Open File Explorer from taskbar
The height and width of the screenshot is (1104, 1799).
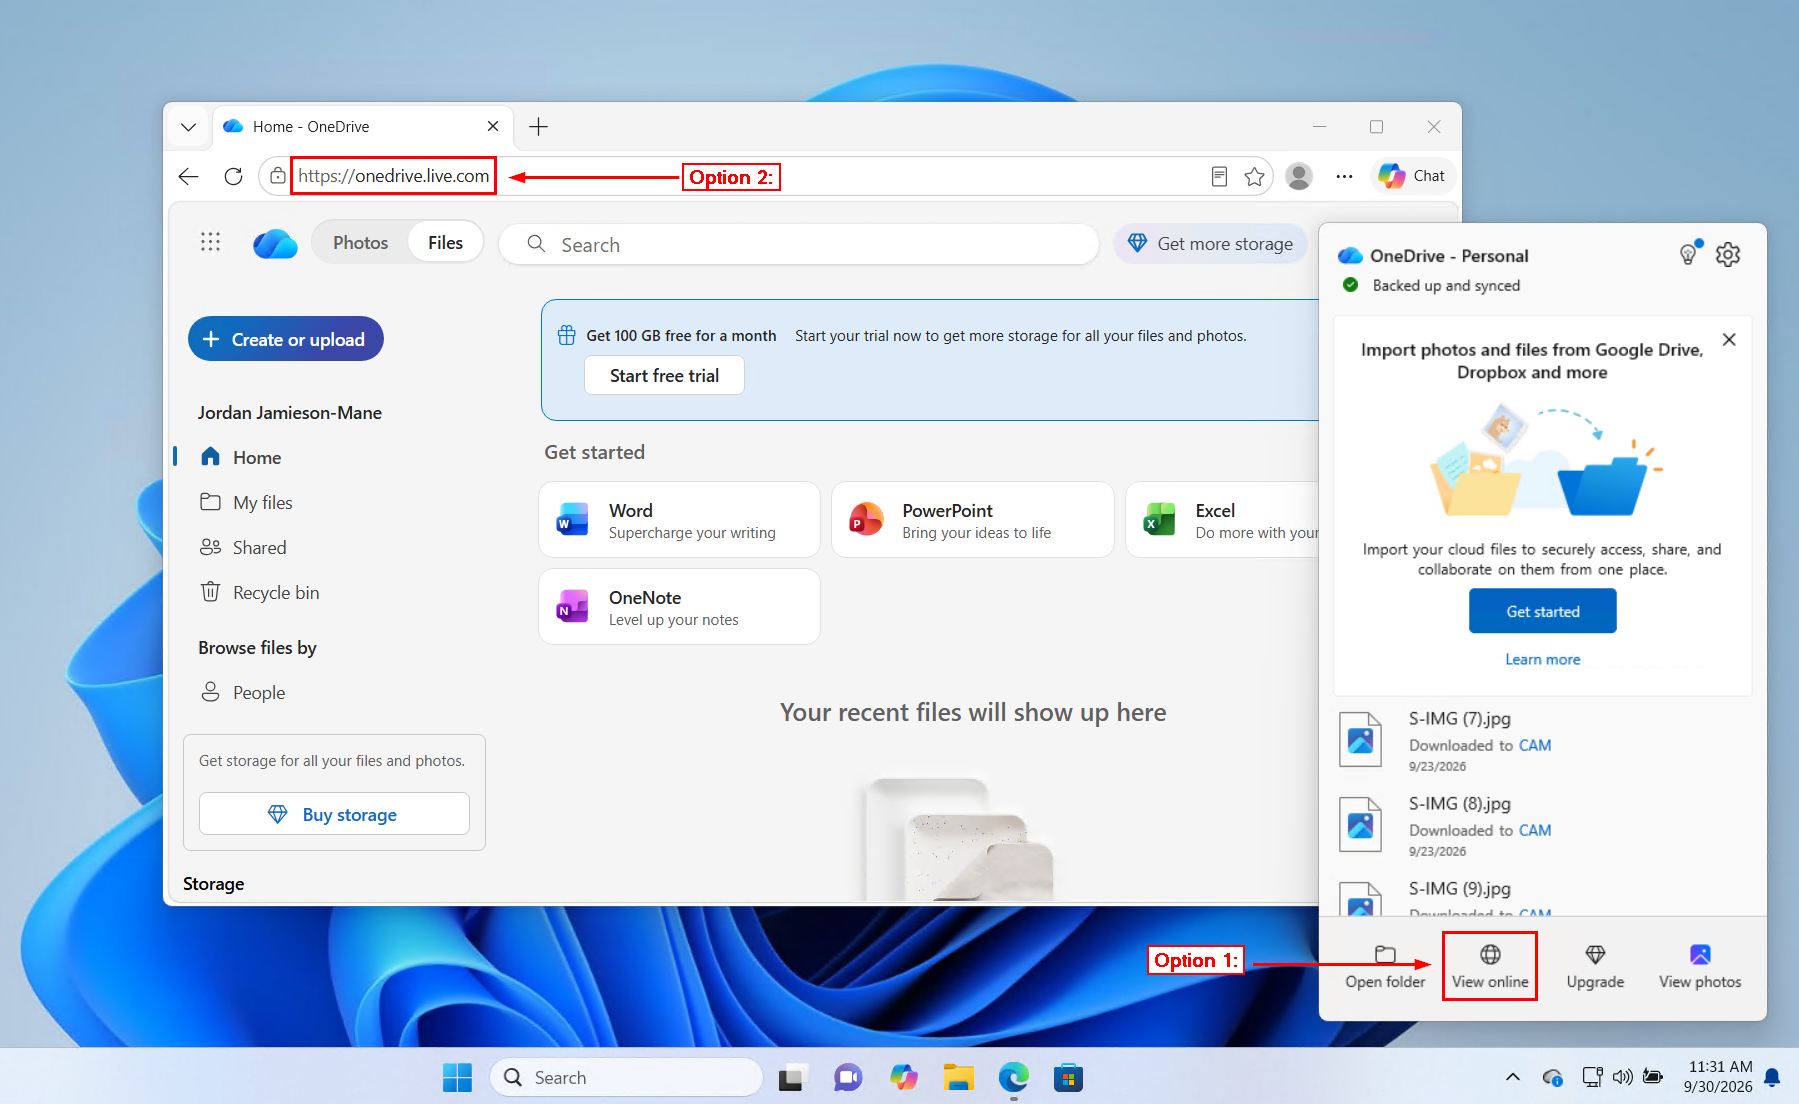(958, 1077)
